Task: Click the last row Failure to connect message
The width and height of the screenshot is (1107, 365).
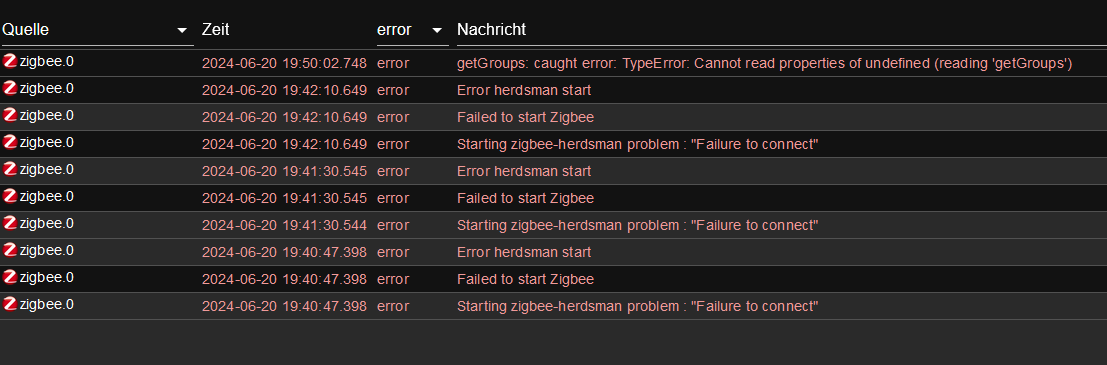Action: tap(638, 306)
